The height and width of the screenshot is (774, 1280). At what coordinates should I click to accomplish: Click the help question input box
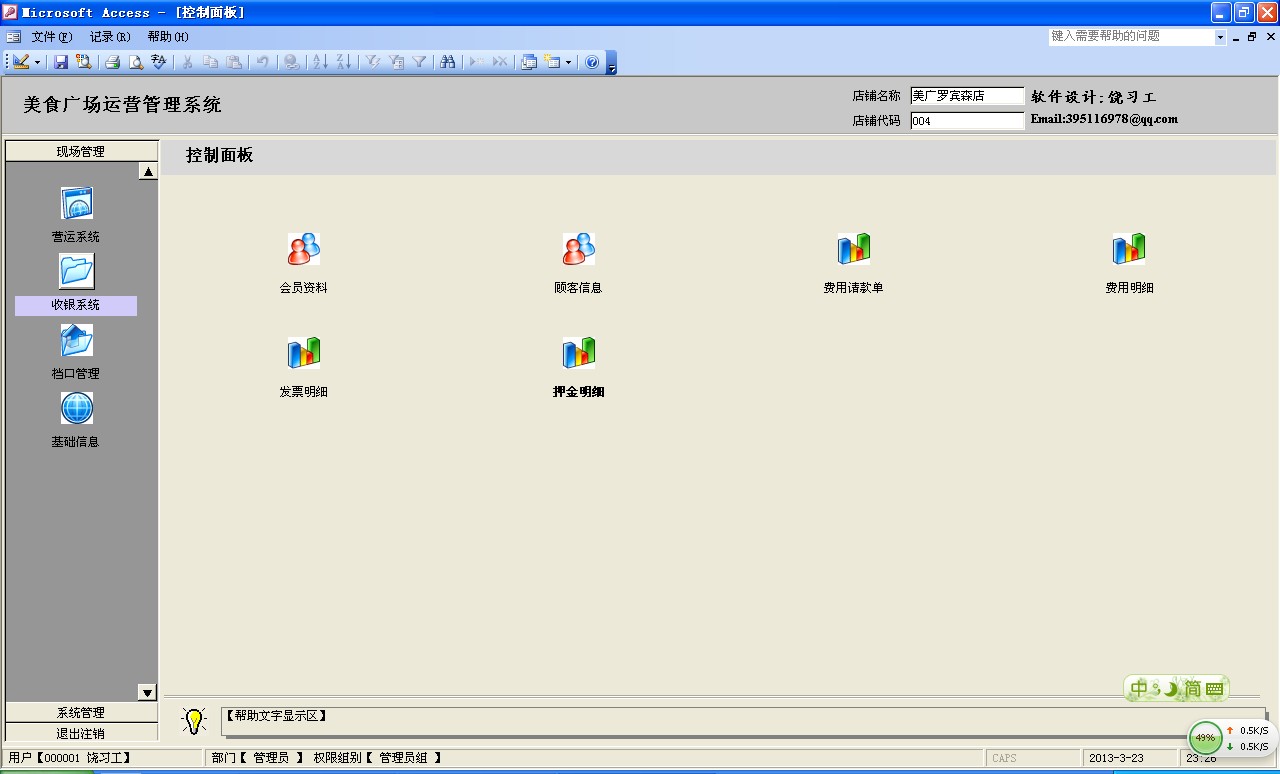coord(1131,37)
